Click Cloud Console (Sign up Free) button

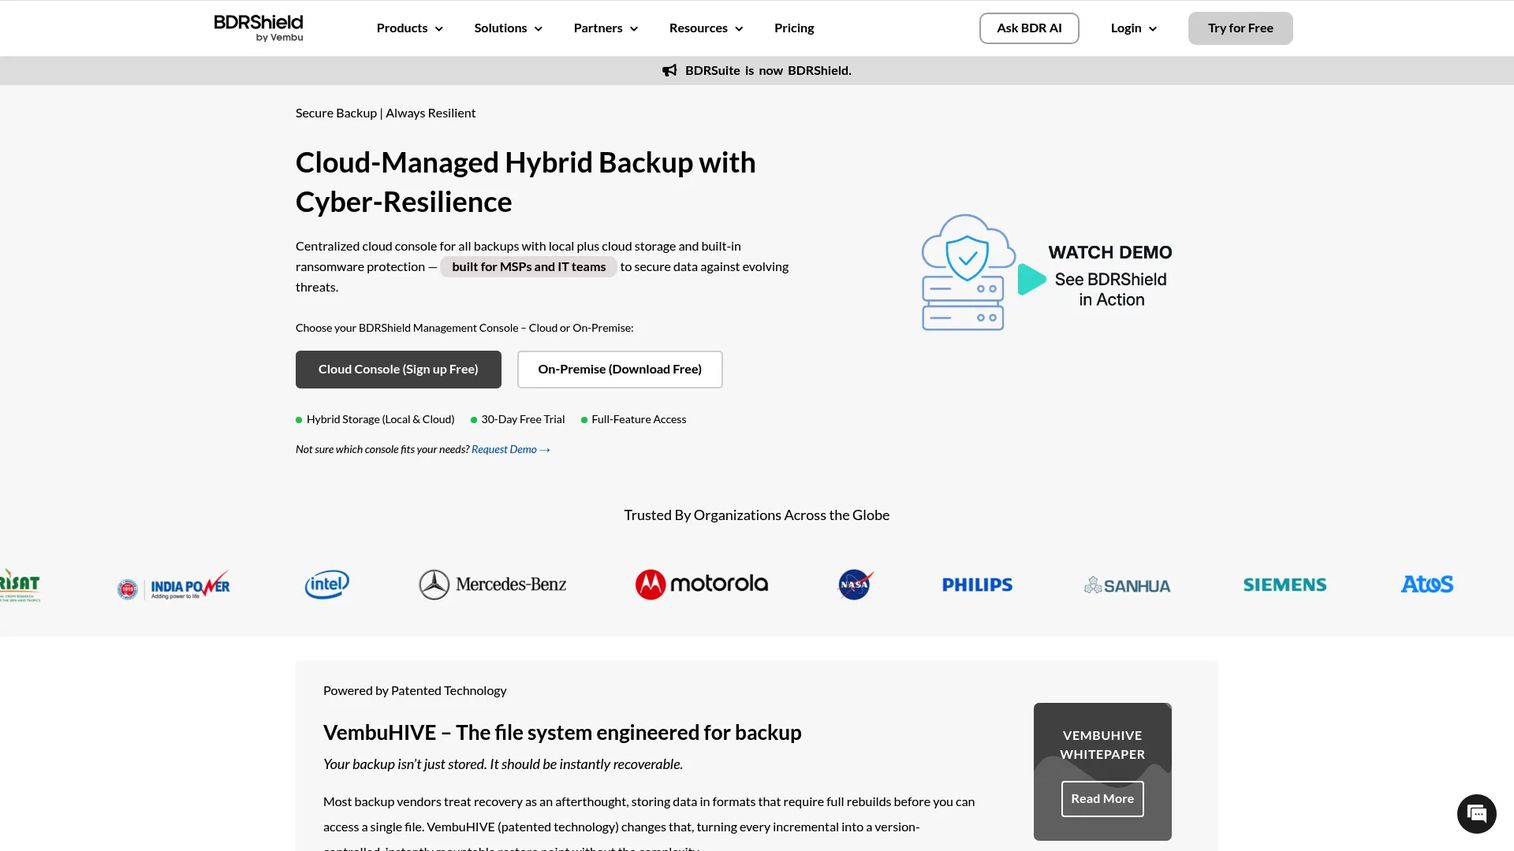398,369
